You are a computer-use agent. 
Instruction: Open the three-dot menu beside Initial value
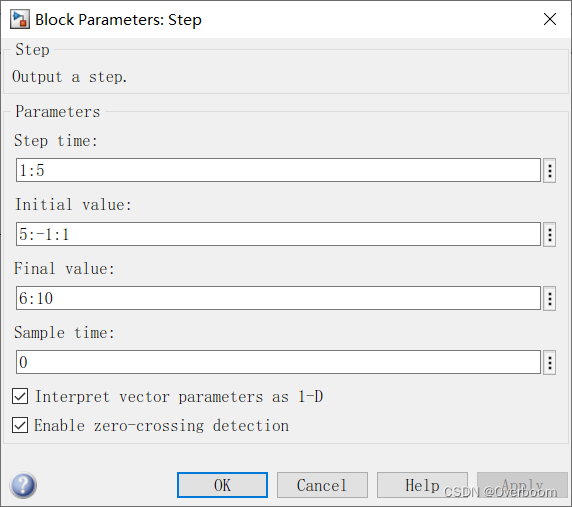point(549,235)
